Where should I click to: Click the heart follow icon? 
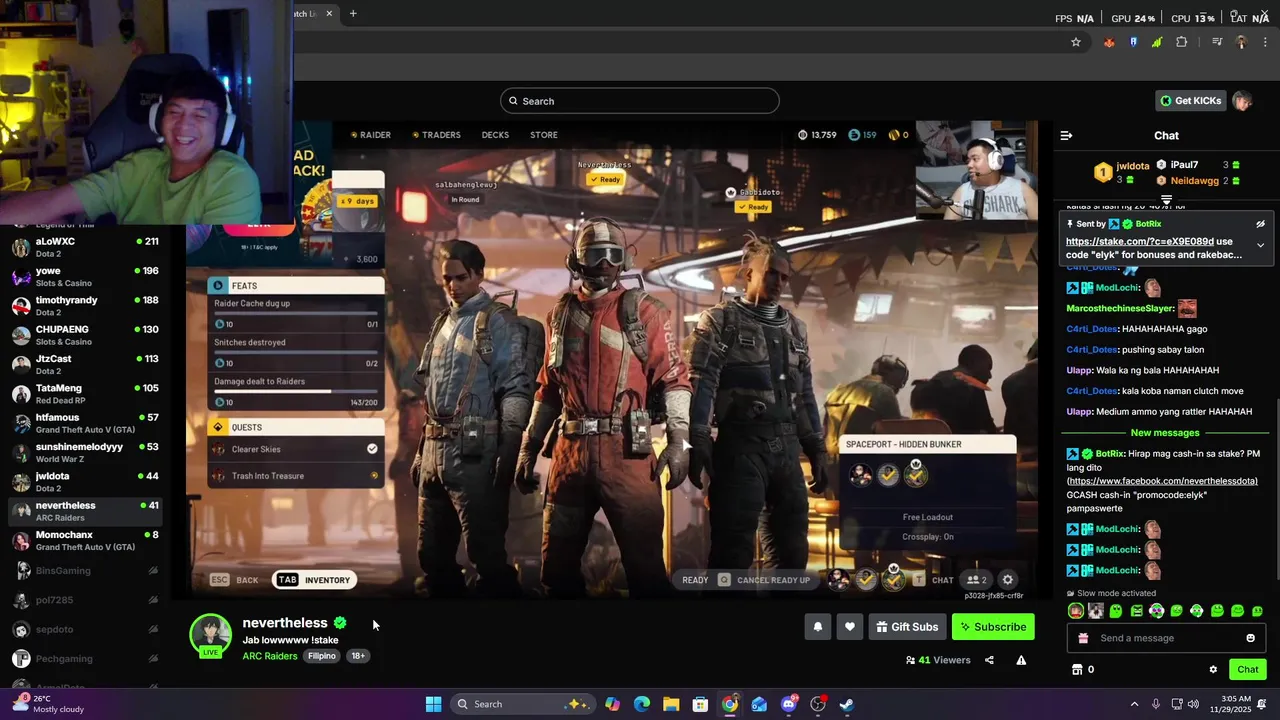tap(850, 627)
